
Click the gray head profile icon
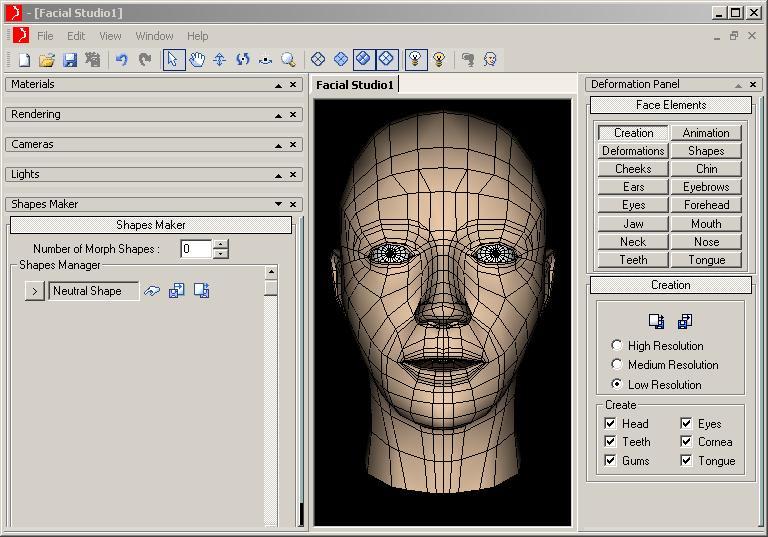pos(468,60)
